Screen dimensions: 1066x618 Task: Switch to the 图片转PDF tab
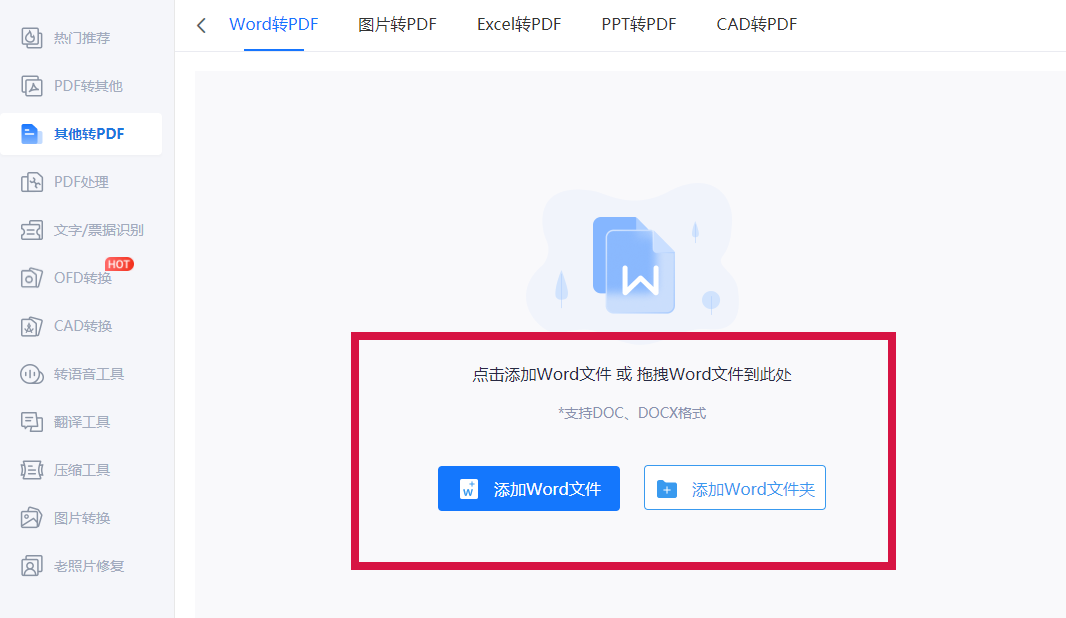(x=397, y=24)
